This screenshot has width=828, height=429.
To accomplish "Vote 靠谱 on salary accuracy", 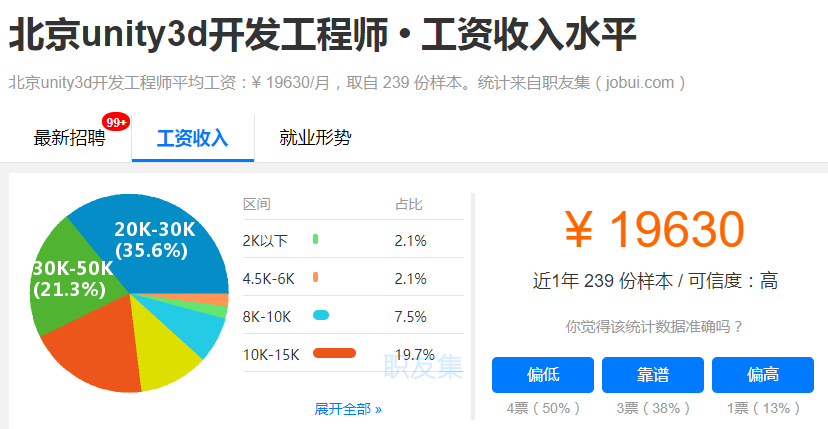I will pos(653,375).
